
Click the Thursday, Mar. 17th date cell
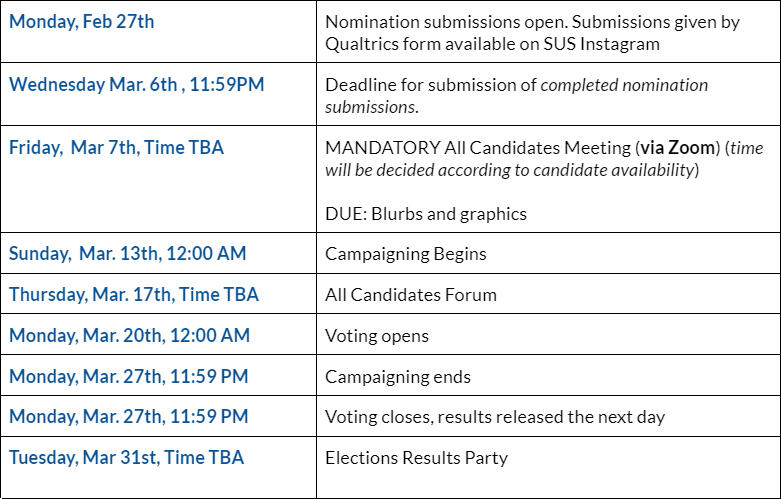pos(134,295)
